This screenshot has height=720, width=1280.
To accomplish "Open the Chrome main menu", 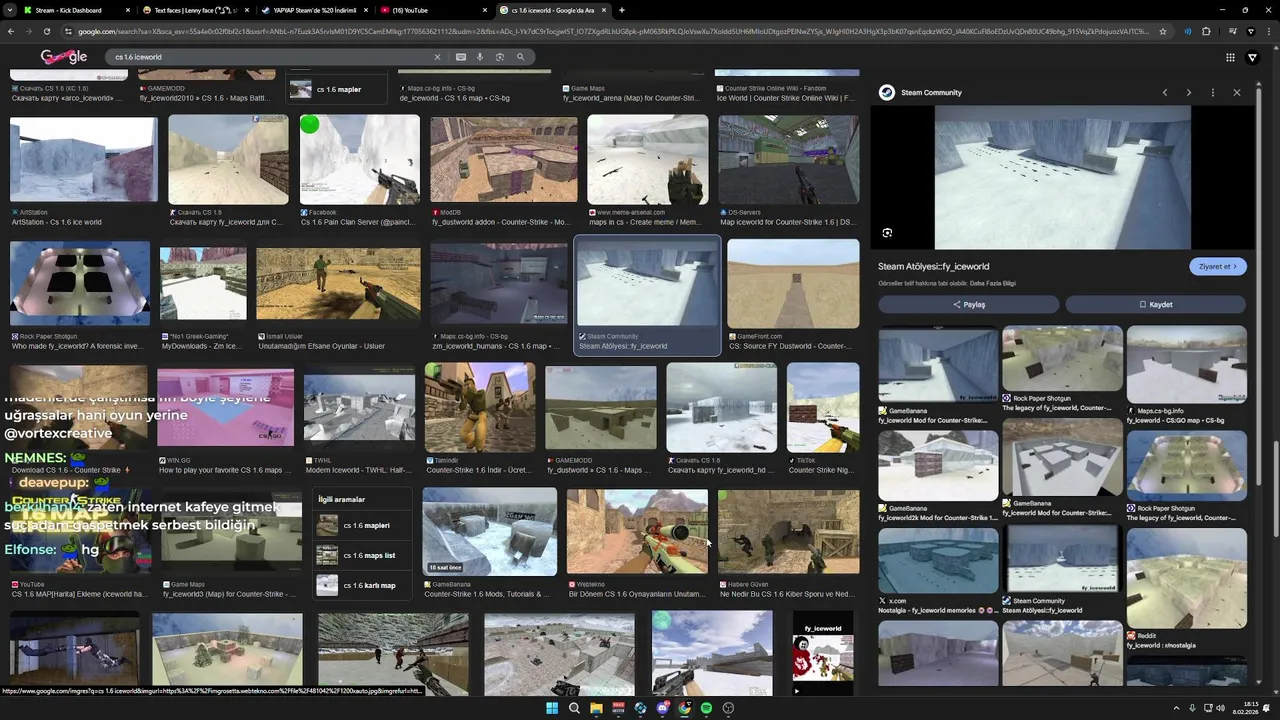I will tap(1270, 31).
